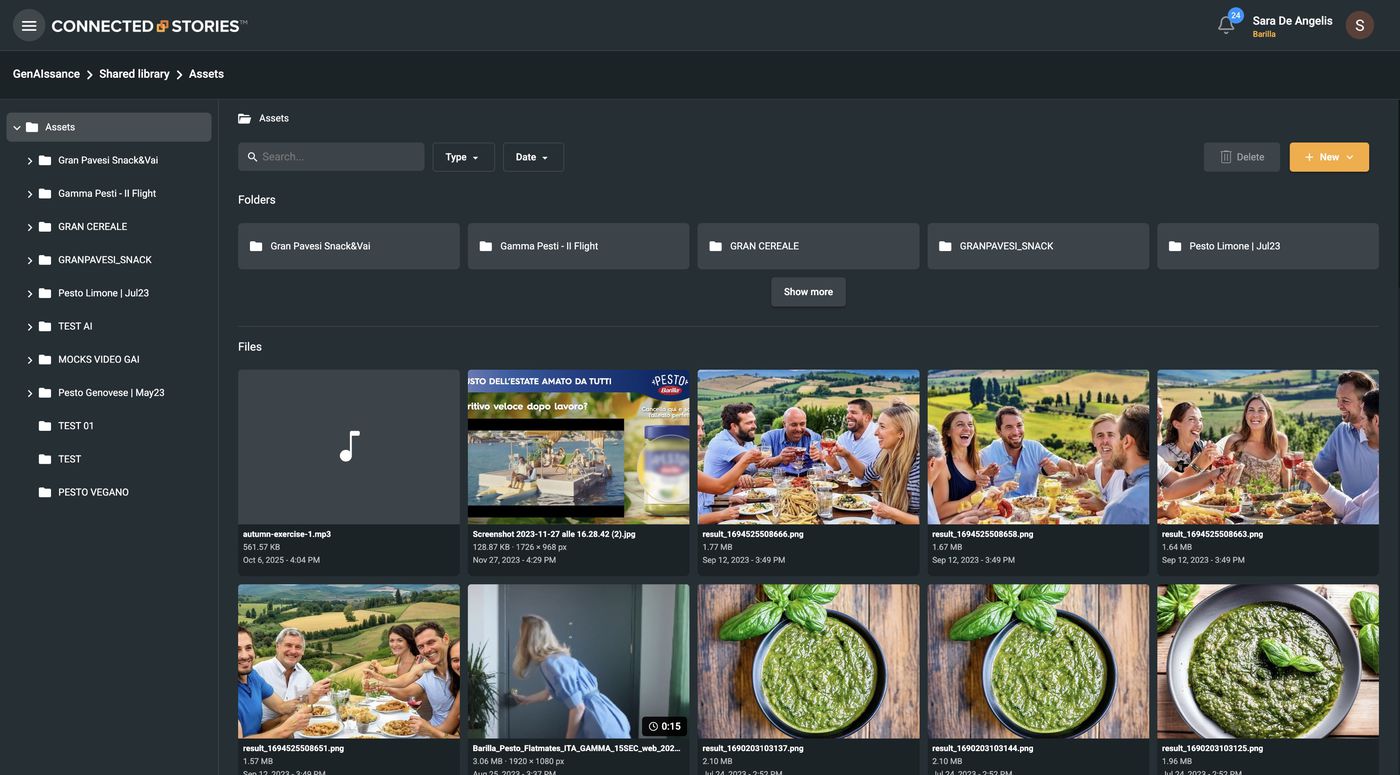Collapse the Assets tree root
The width and height of the screenshot is (1400, 775).
pyautogui.click(x=17, y=127)
